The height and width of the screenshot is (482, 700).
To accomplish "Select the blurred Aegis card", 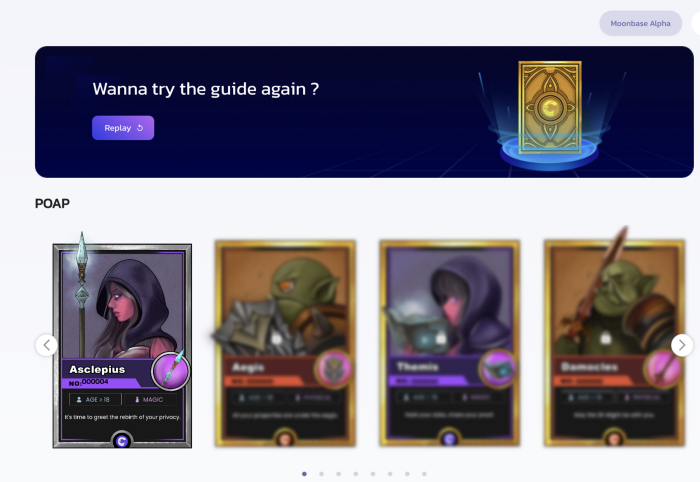I will [285, 344].
